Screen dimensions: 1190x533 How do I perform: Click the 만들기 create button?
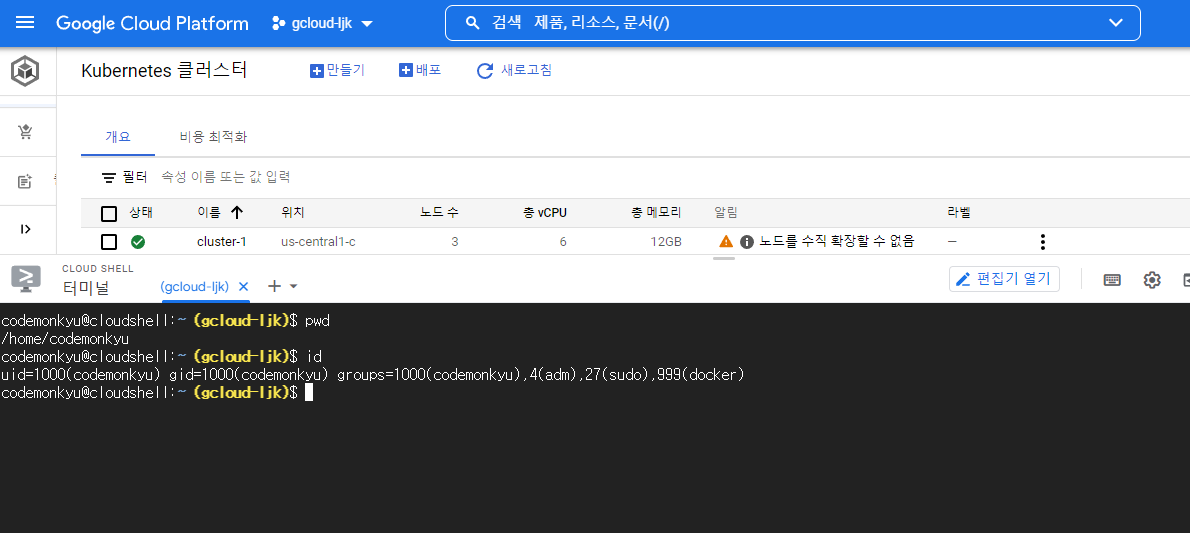click(x=338, y=71)
